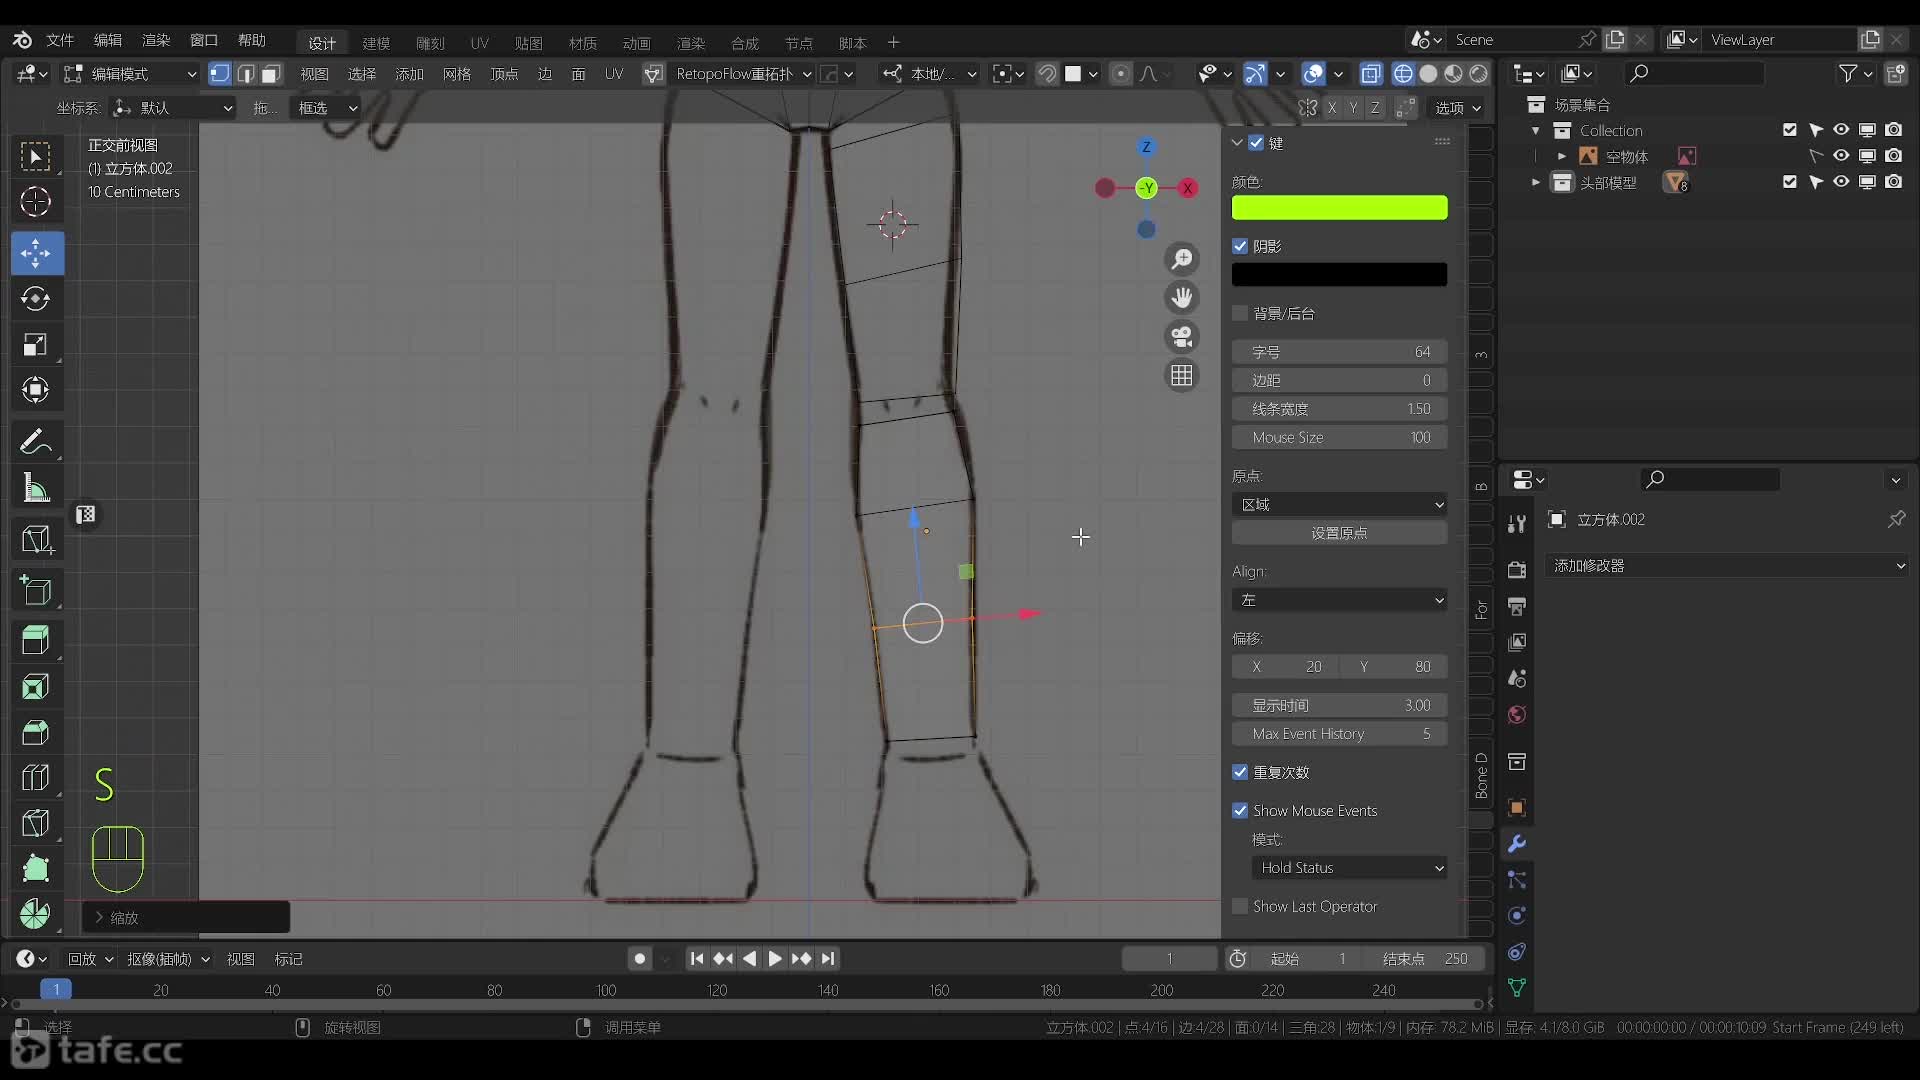This screenshot has width=1920, height=1080.
Task: Open the 顶点 menu
Action: point(504,74)
